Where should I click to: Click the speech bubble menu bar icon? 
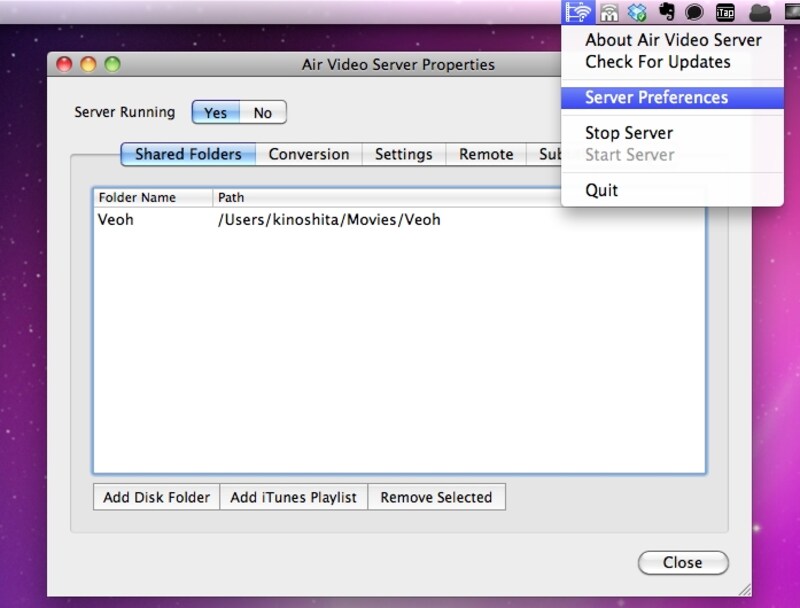694,12
